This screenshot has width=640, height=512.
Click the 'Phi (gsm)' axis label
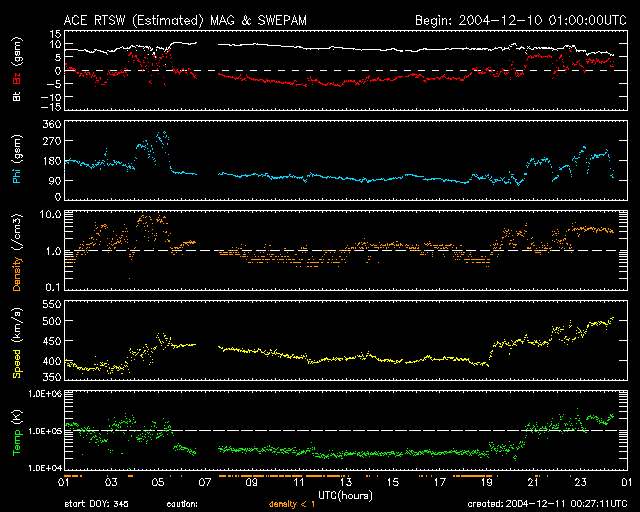coord(17,159)
